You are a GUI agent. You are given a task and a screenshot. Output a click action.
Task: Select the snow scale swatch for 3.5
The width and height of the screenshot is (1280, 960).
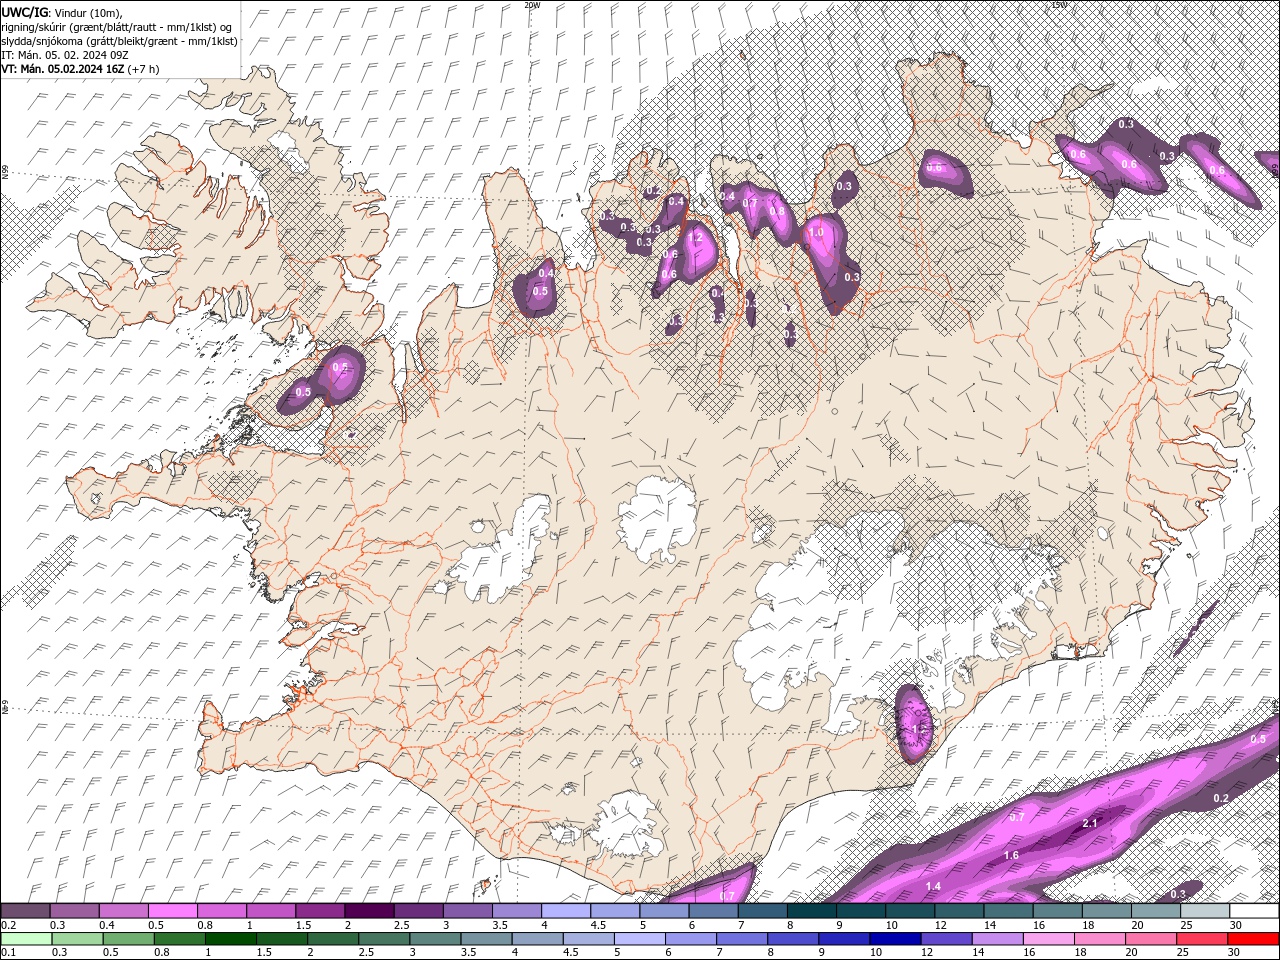pyautogui.click(x=517, y=911)
